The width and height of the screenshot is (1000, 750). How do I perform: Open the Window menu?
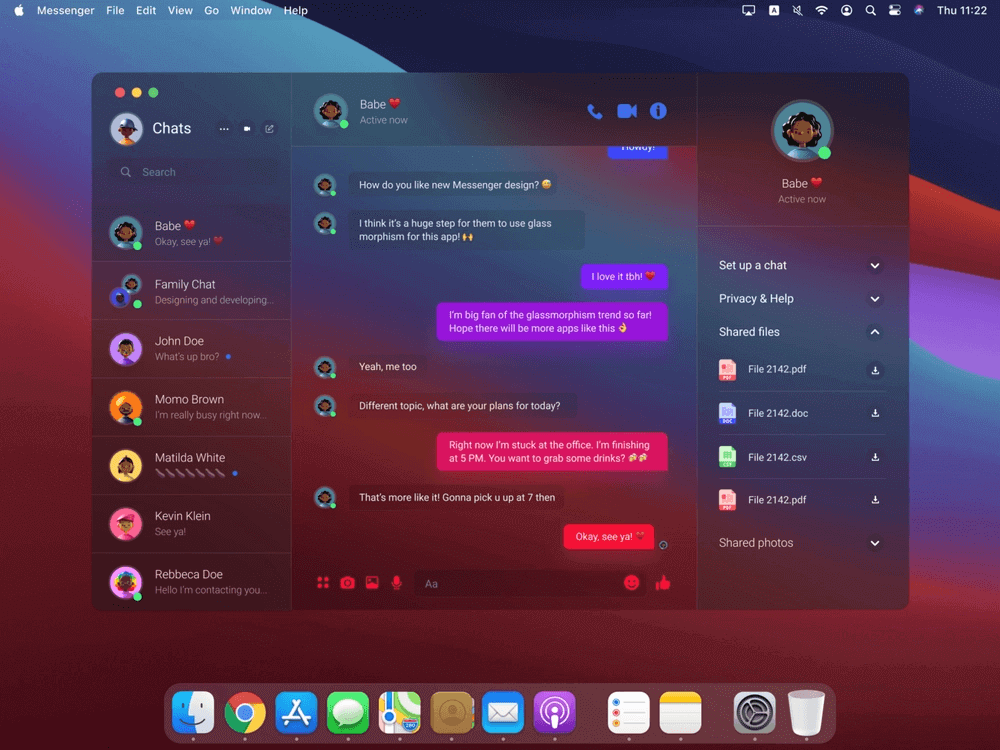point(251,10)
